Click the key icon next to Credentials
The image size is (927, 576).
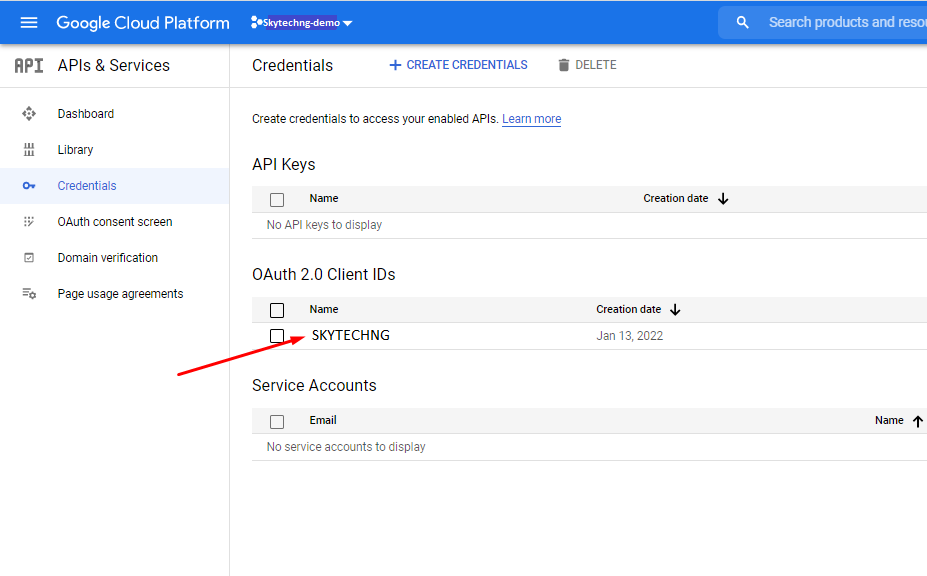(x=29, y=186)
